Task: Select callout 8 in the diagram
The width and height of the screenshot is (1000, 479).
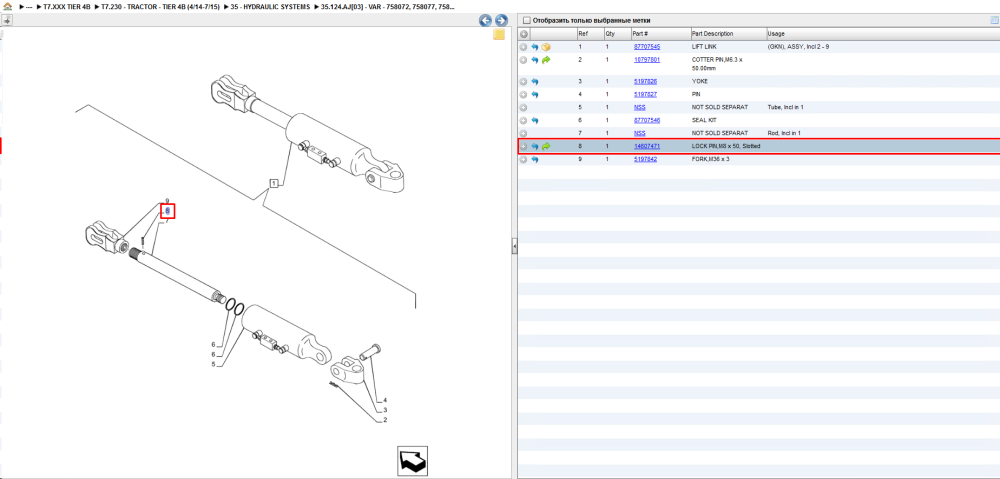Action: [x=167, y=211]
